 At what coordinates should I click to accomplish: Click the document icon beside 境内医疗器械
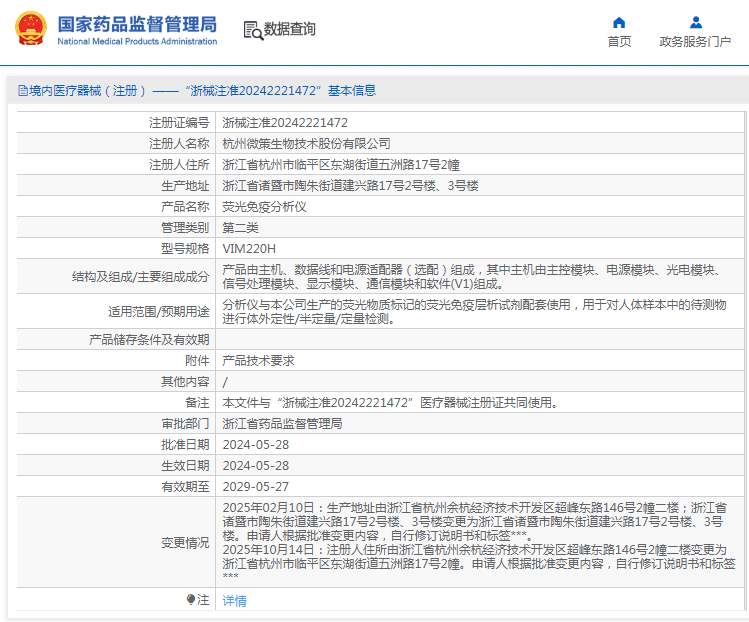pos(22,90)
